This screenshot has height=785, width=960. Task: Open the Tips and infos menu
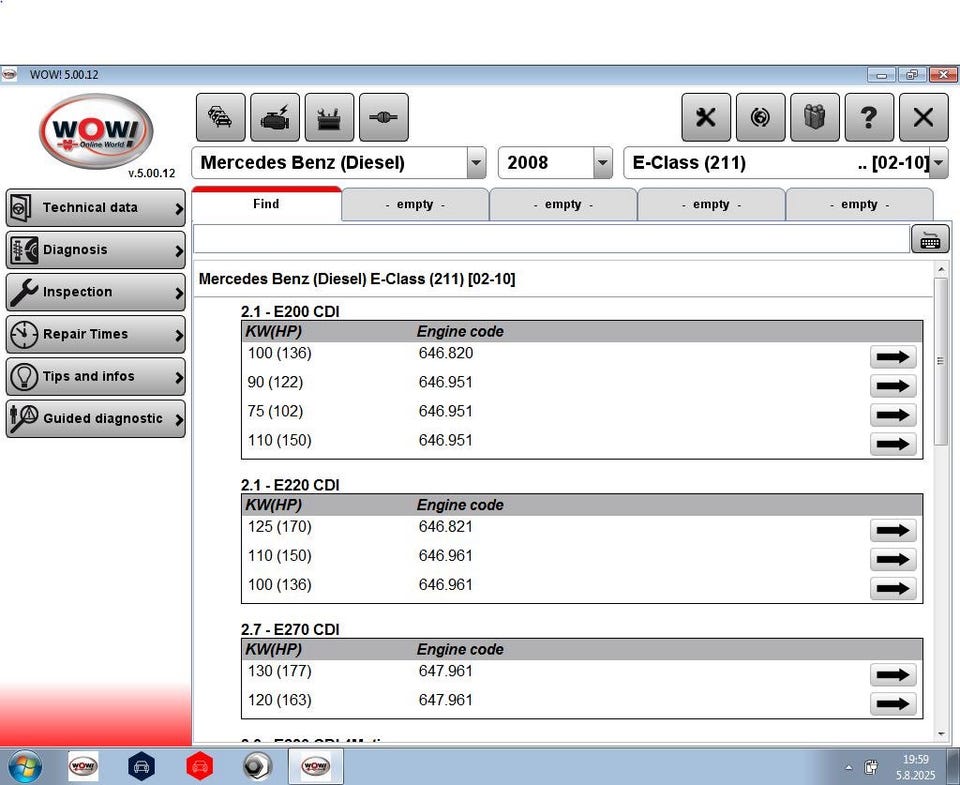(x=96, y=377)
